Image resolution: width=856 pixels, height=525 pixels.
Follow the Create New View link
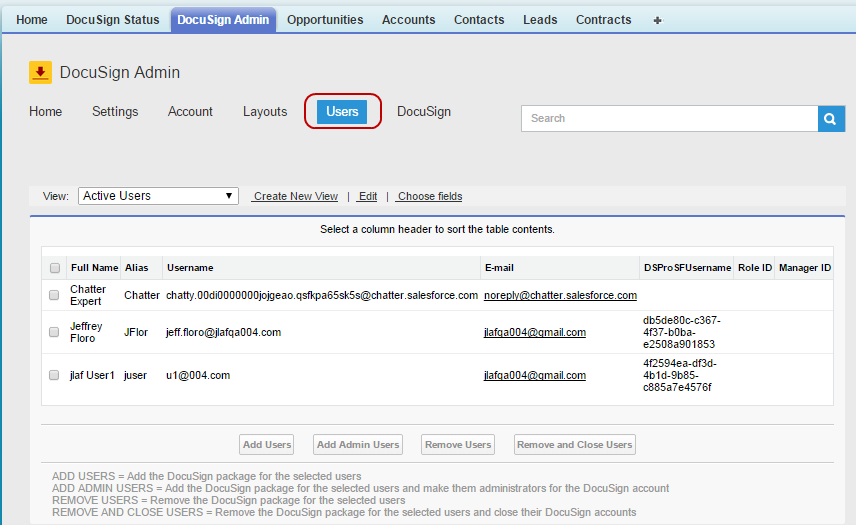[x=295, y=197]
